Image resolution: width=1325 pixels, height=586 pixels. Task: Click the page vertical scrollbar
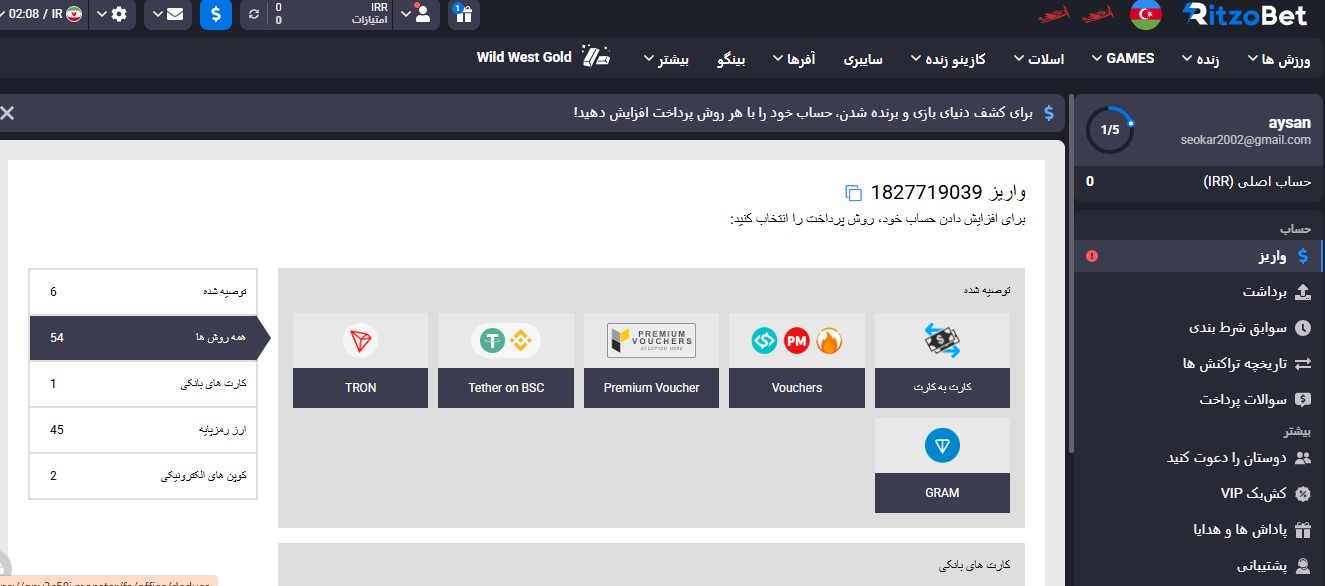(x=1070, y=275)
